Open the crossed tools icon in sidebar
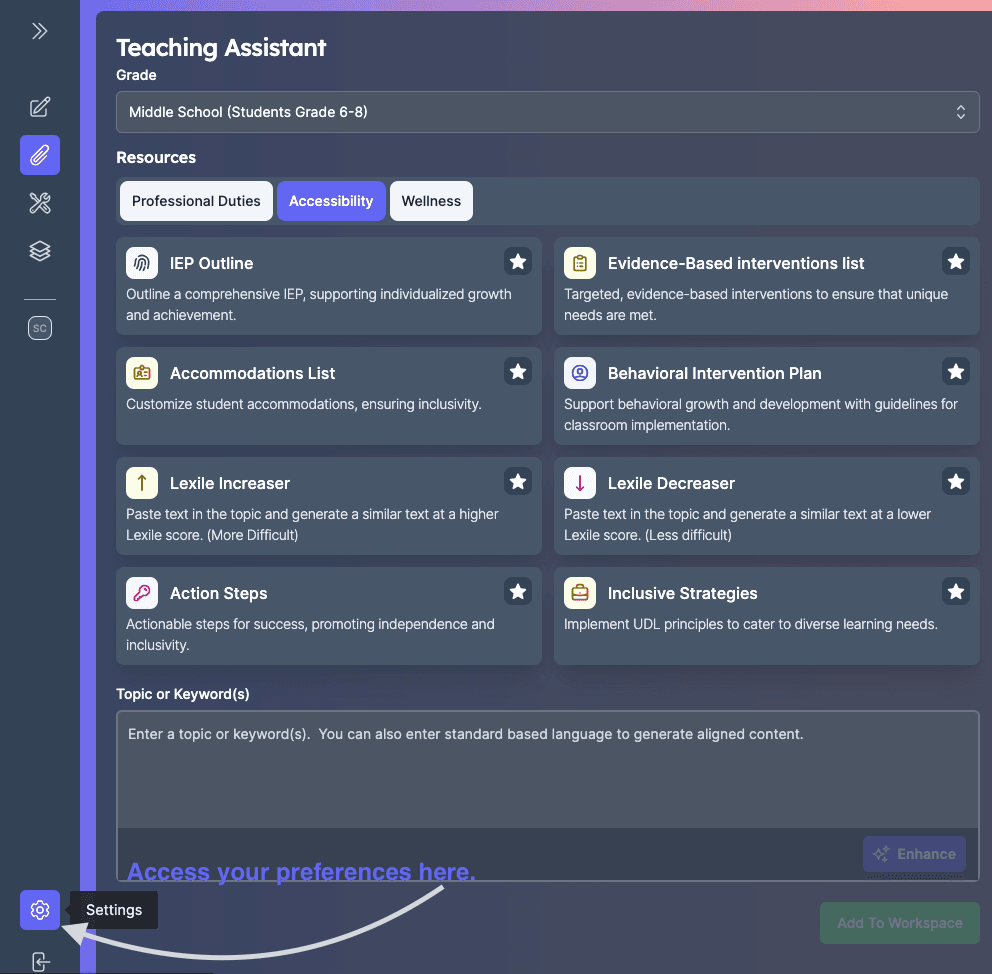 click(x=40, y=203)
